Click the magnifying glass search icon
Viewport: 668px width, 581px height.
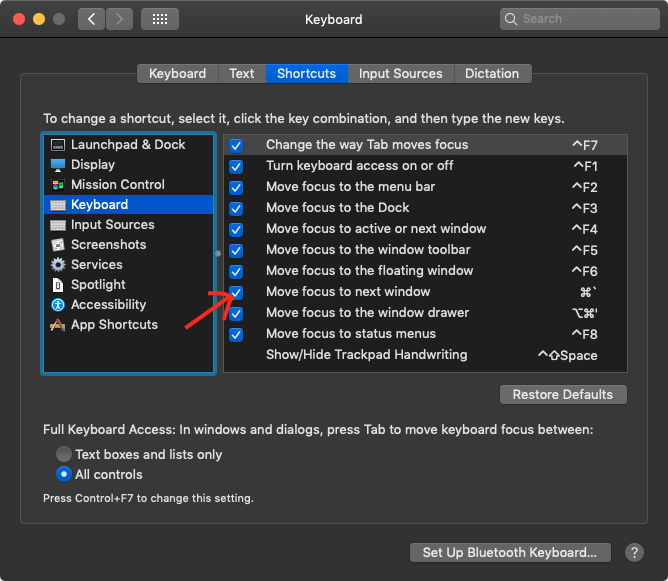pyautogui.click(x=510, y=19)
